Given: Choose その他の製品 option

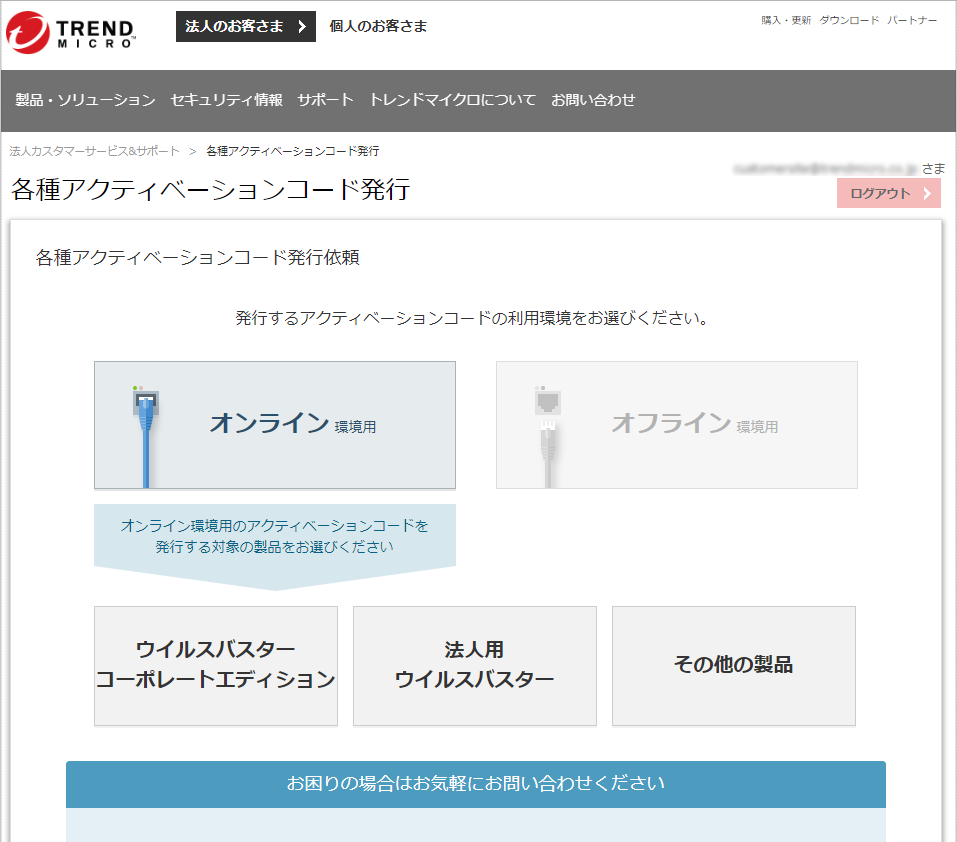Looking at the screenshot, I should pyautogui.click(x=734, y=665).
